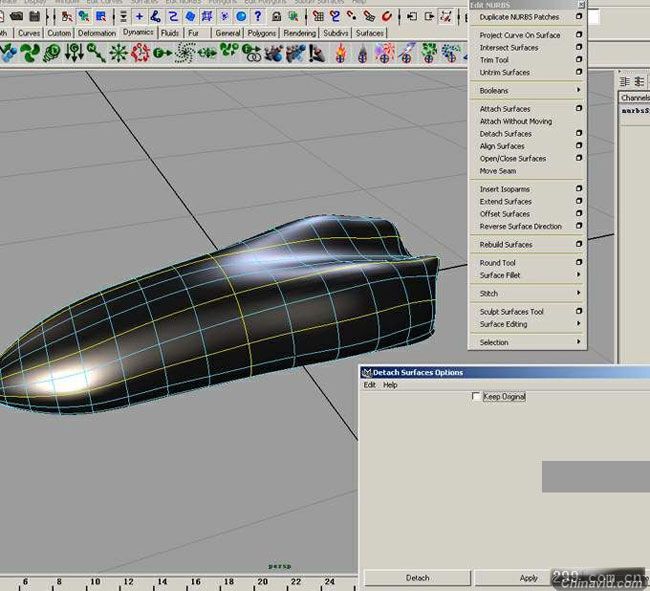The image size is (650, 591).
Task: Open the Insert Isoparms option box
Action: (x=579, y=189)
